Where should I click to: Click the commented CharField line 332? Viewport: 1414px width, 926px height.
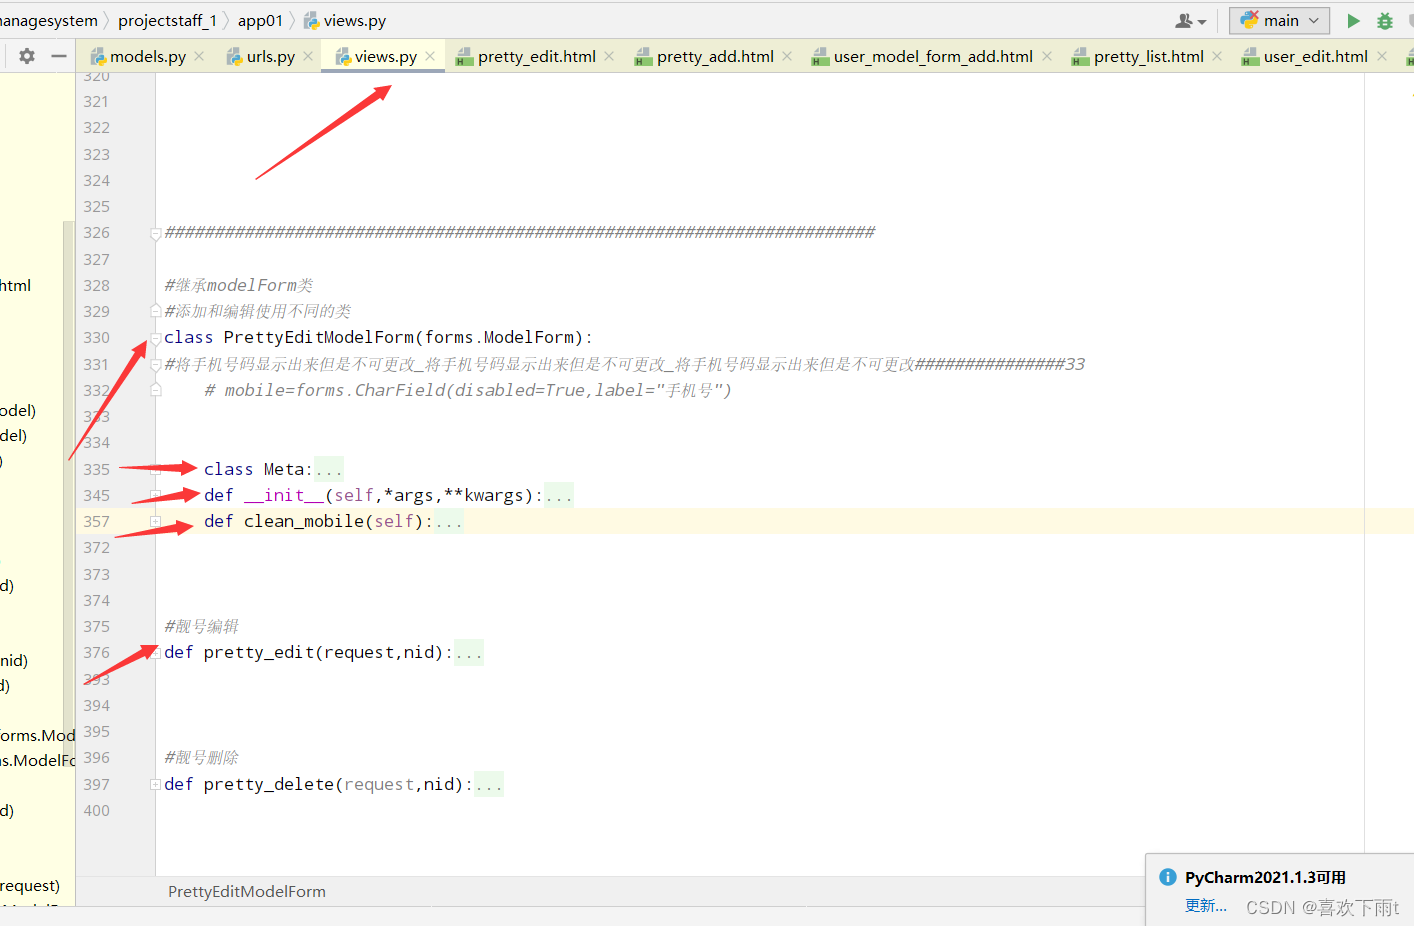point(468,390)
